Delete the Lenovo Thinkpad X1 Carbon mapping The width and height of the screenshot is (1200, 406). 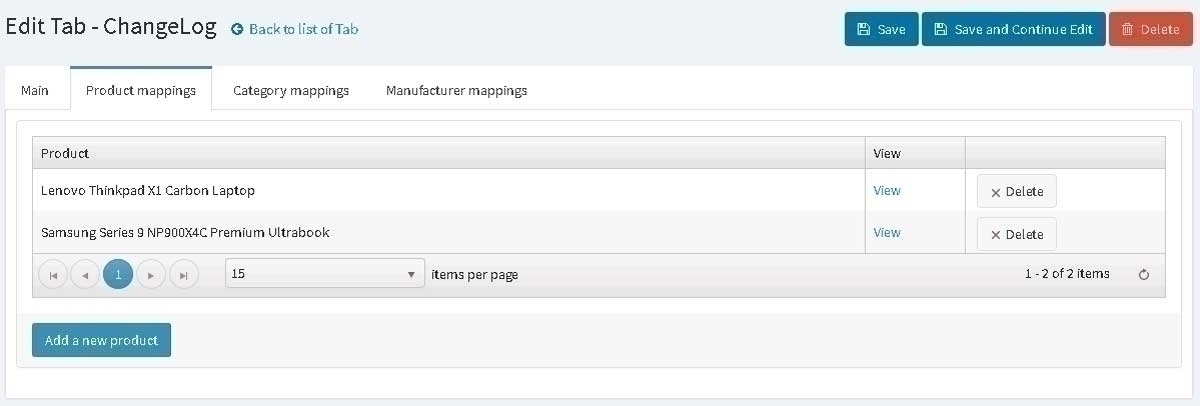click(x=1016, y=191)
